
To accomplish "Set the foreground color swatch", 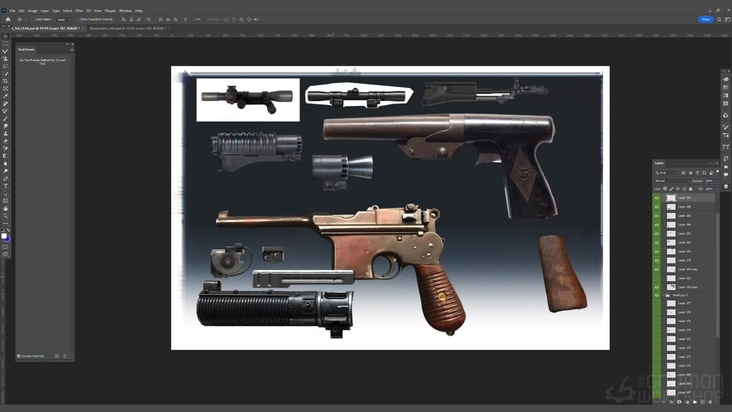I will tap(4, 236).
